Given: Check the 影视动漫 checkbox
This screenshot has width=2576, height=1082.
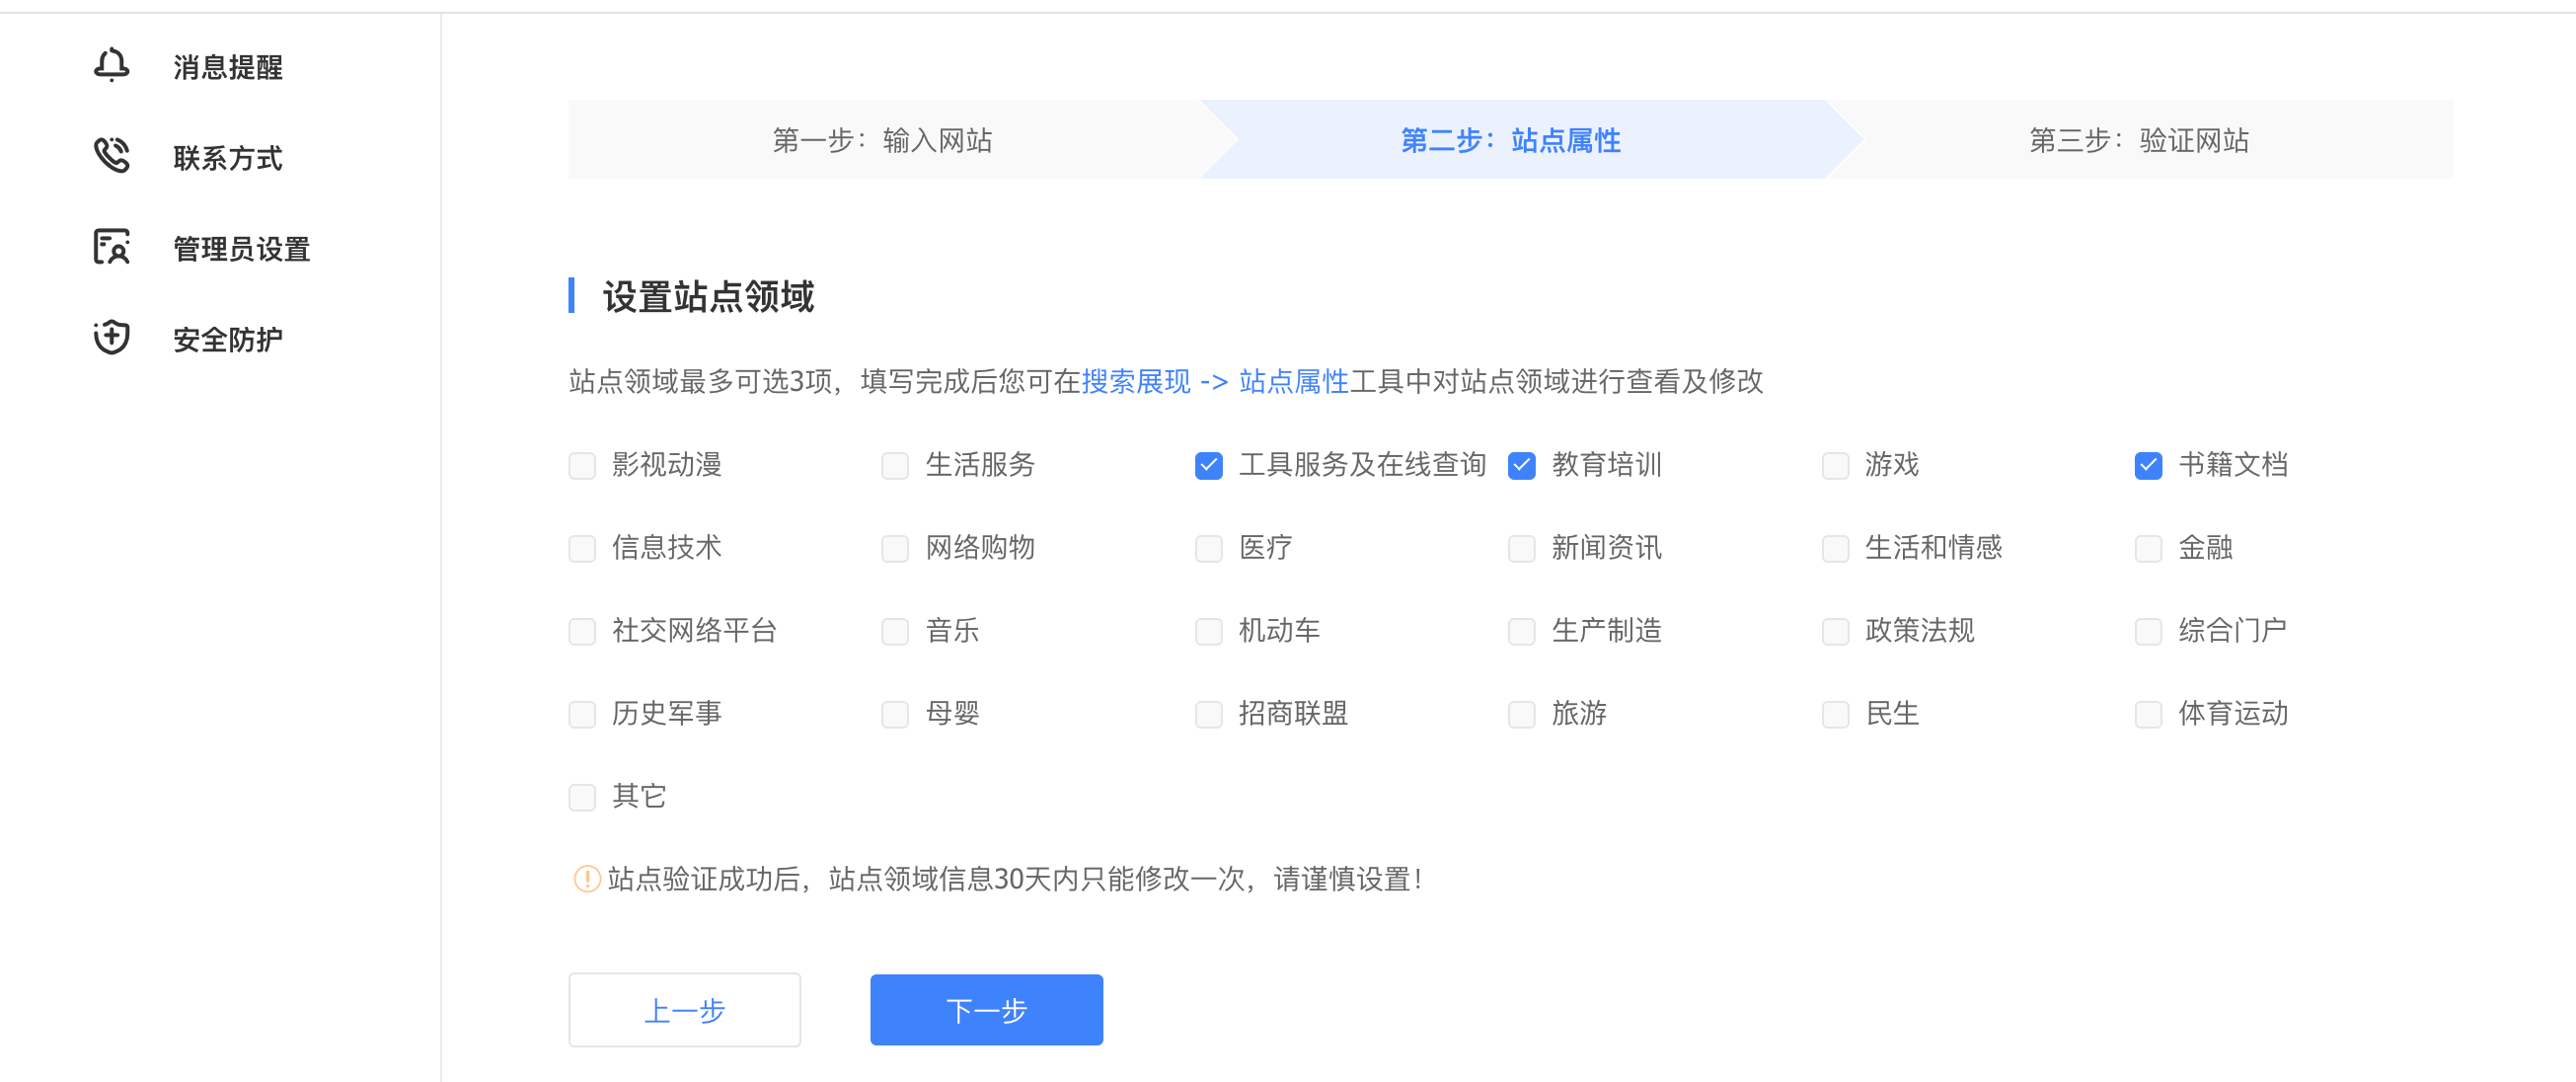Looking at the screenshot, I should 582,466.
